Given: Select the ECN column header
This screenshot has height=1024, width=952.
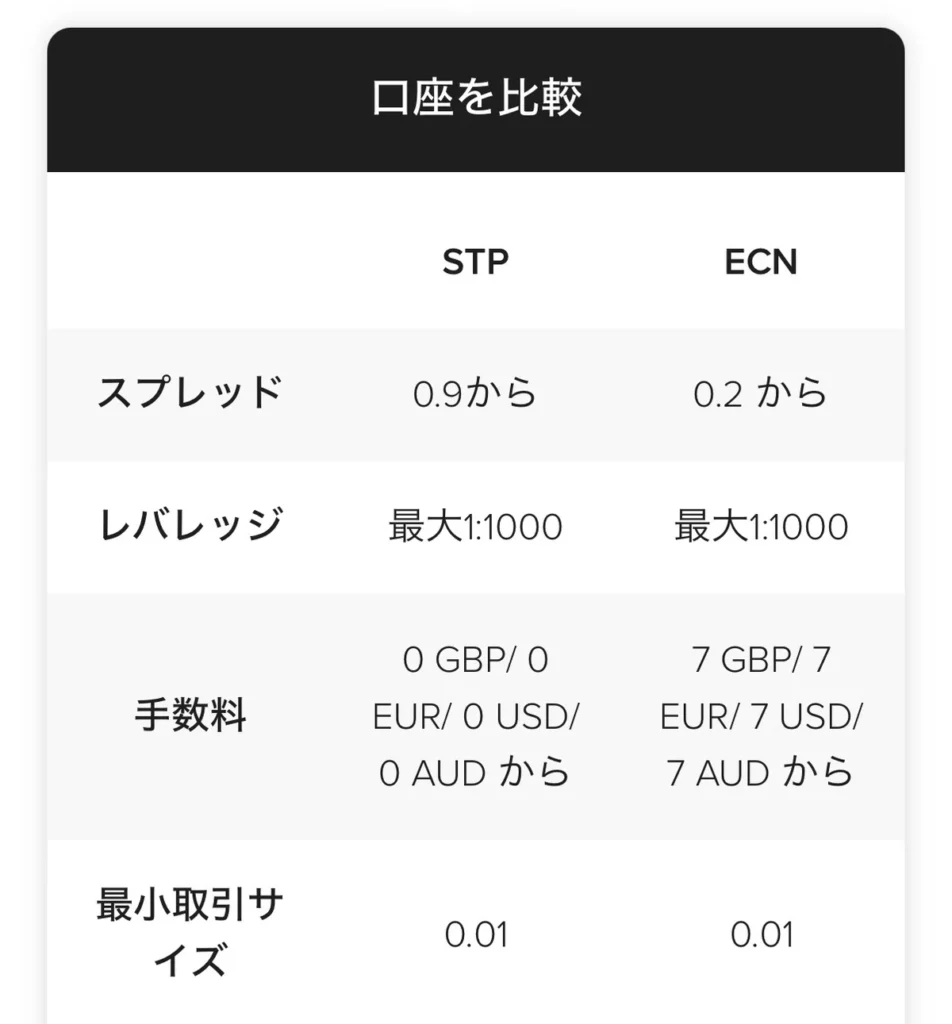Looking at the screenshot, I should (761, 262).
